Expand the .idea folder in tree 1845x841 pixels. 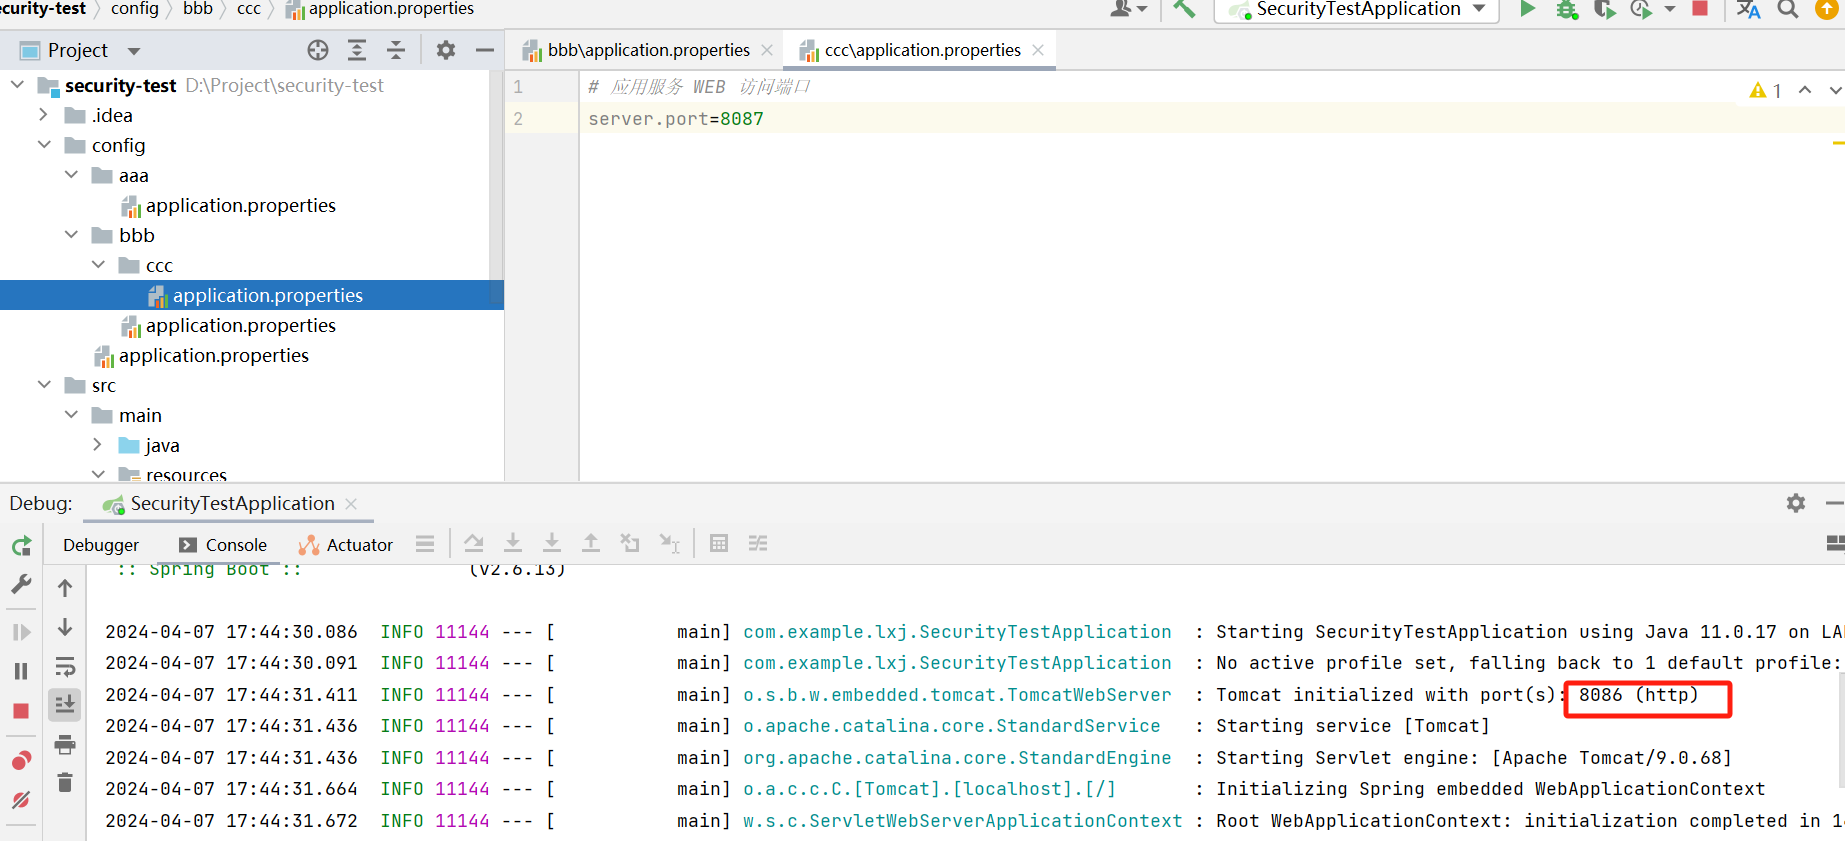(x=43, y=115)
